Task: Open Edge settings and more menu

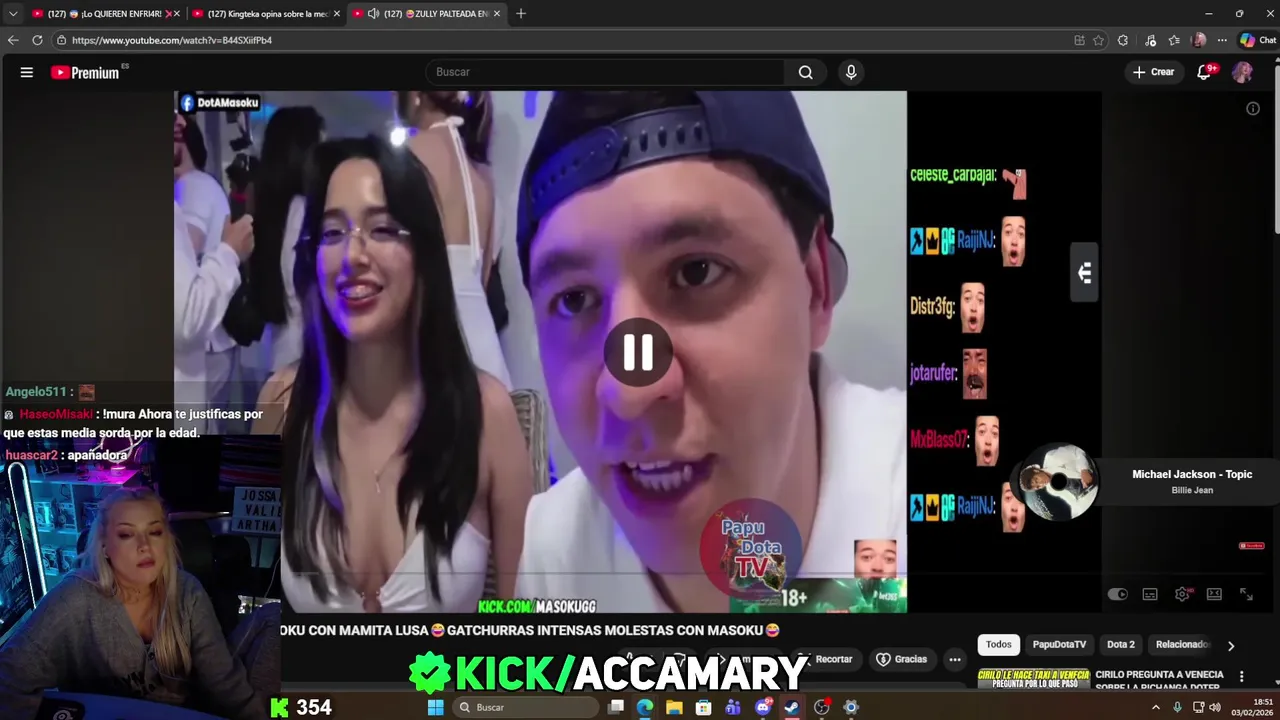Action: (1222, 40)
